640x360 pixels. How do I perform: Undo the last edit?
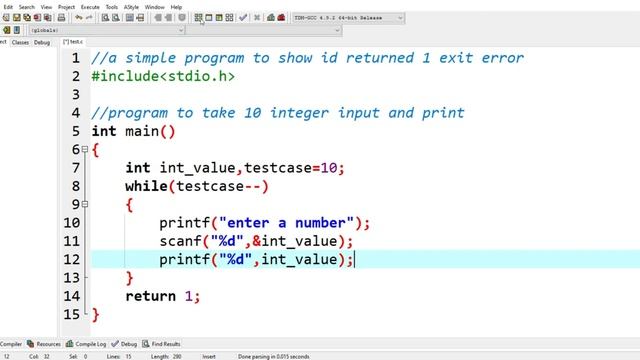pos(78,18)
